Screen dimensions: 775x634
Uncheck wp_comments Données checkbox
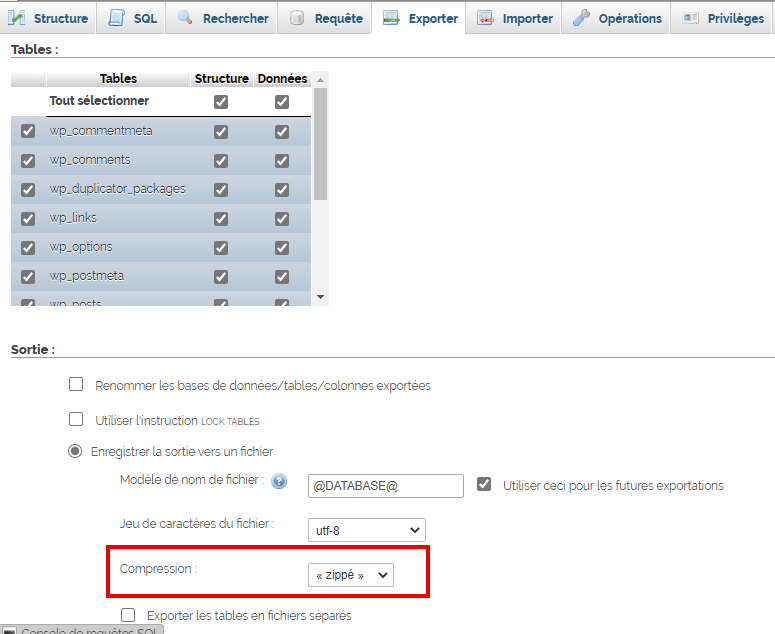[282, 161]
